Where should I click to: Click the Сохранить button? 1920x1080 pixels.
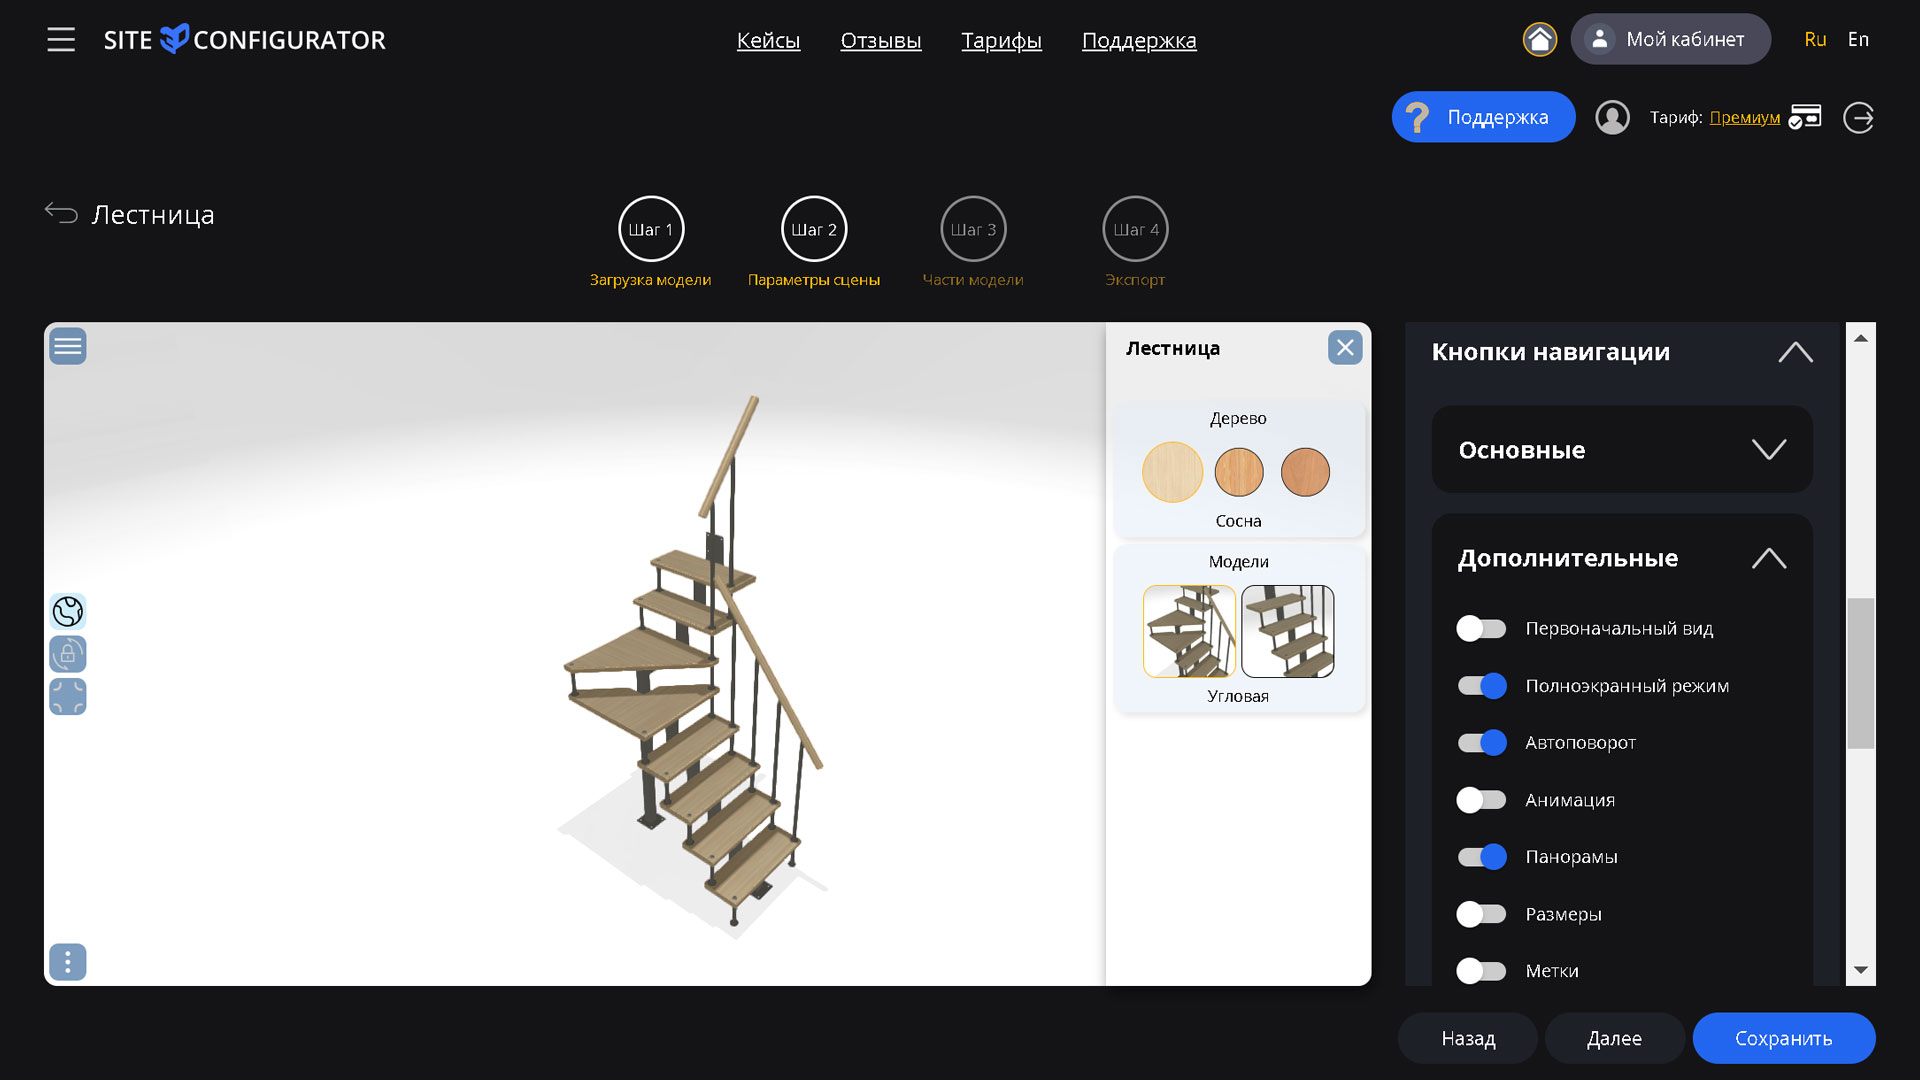click(x=1783, y=1038)
